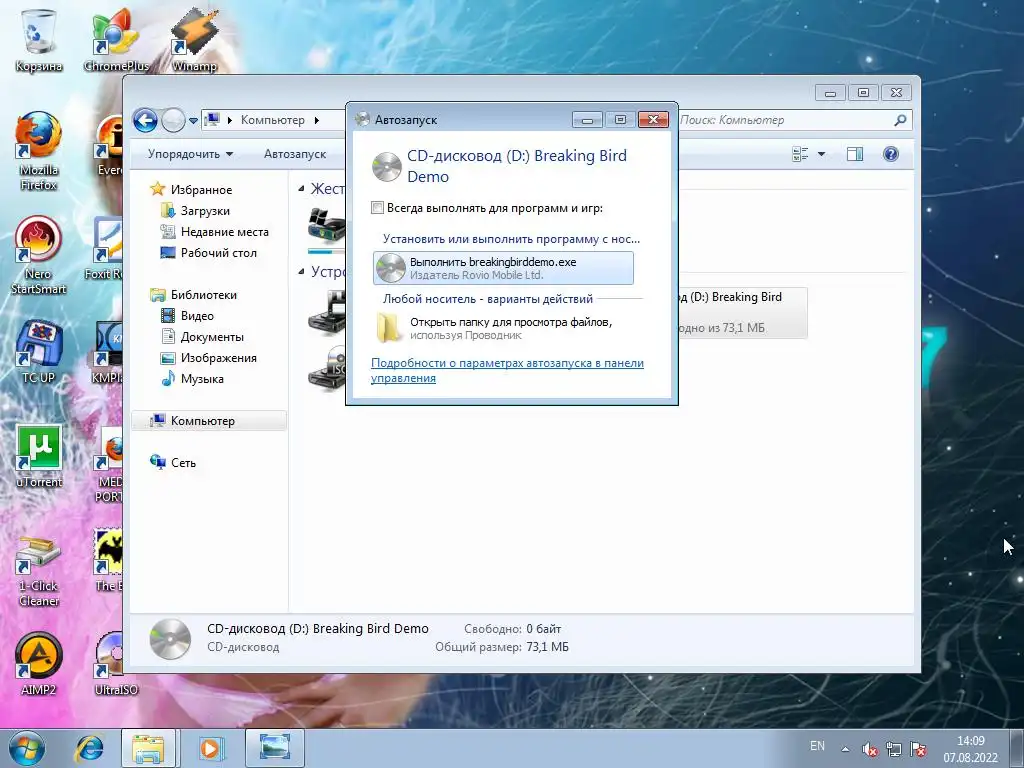Click Show desktop strip at taskbar end
The width and height of the screenshot is (1024, 768).
[1017, 749]
